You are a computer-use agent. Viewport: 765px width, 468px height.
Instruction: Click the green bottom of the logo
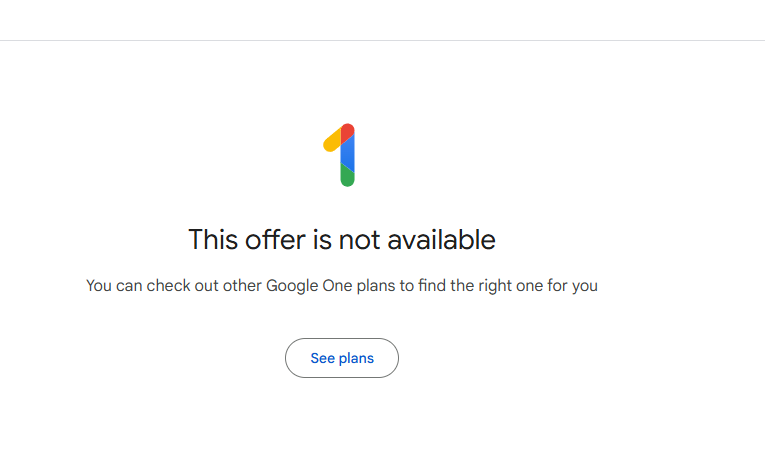click(347, 177)
